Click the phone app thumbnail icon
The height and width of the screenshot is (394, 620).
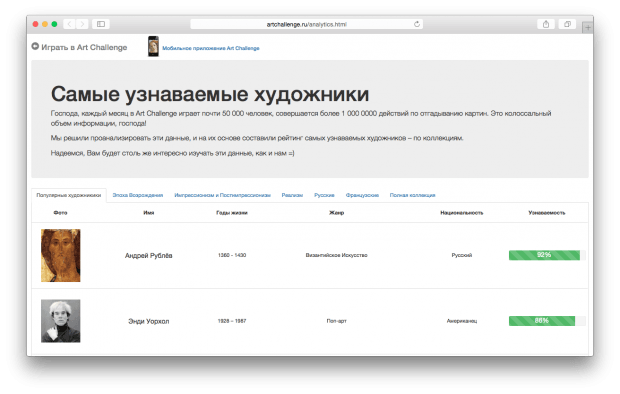pos(153,46)
